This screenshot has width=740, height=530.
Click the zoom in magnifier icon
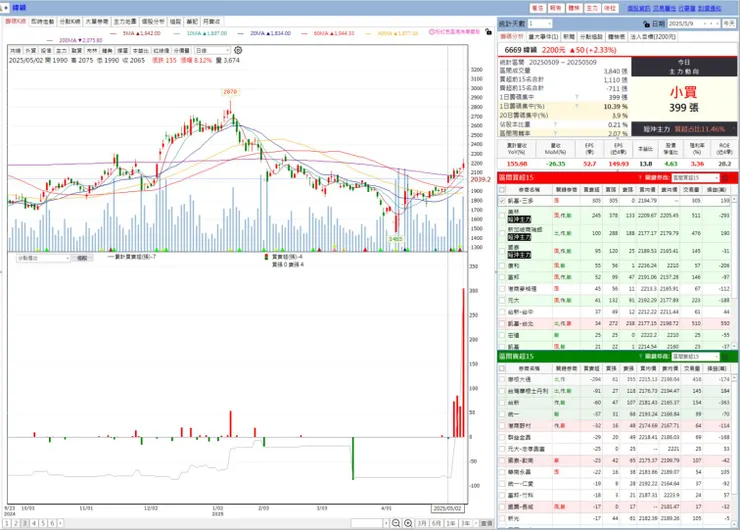click(x=408, y=523)
